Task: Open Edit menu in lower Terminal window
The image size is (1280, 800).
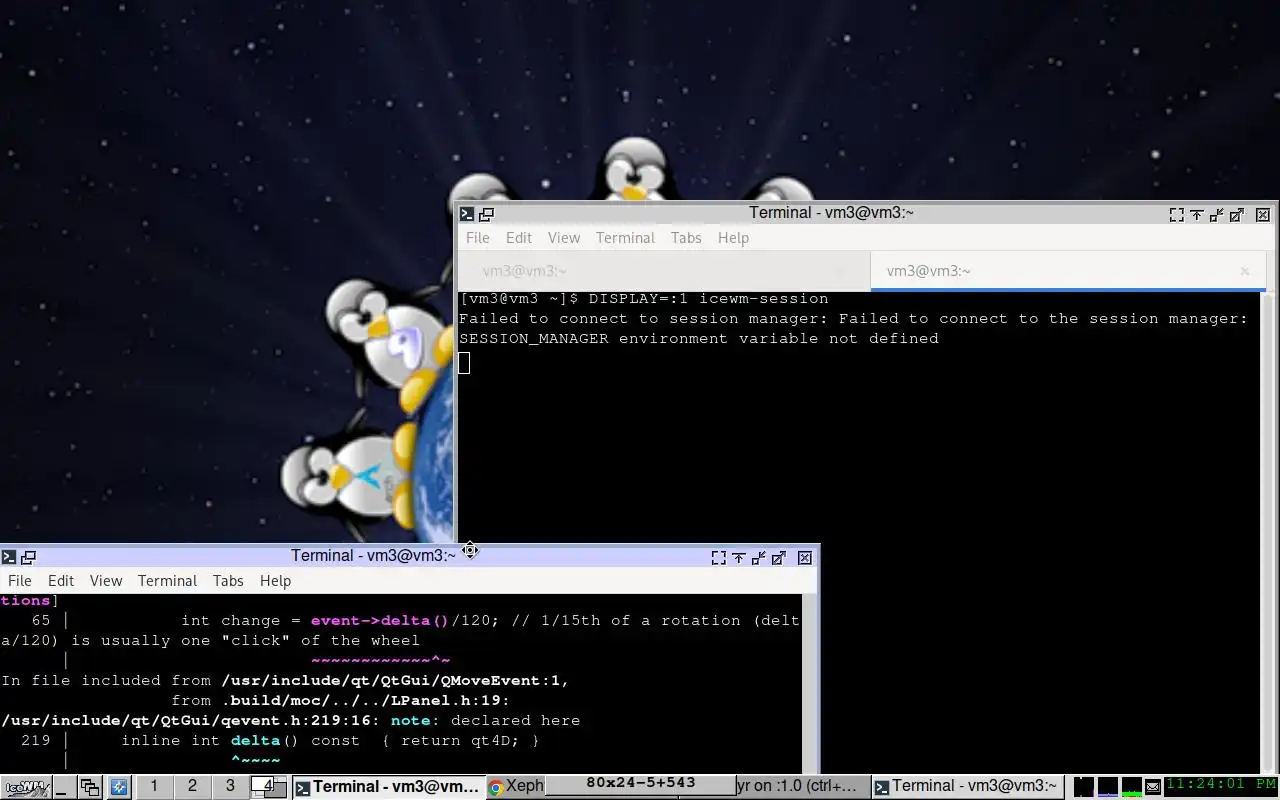Action: pos(61,581)
